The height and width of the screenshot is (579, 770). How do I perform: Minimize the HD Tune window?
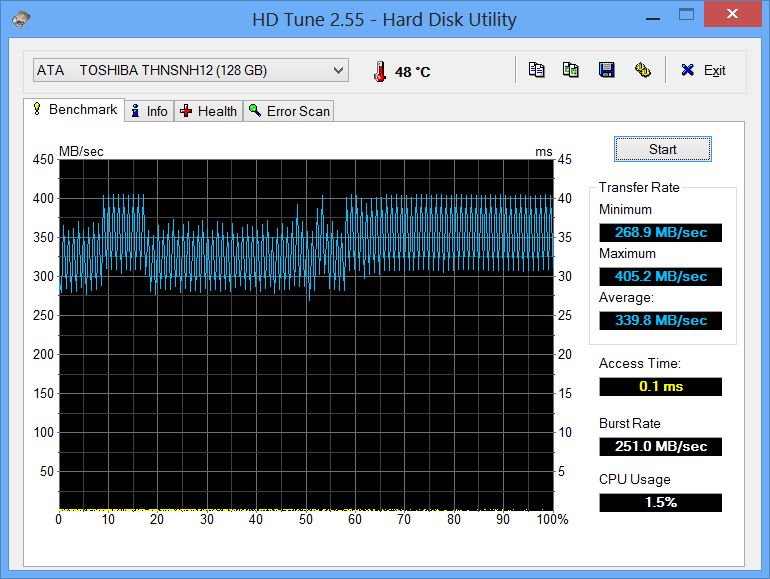click(653, 19)
